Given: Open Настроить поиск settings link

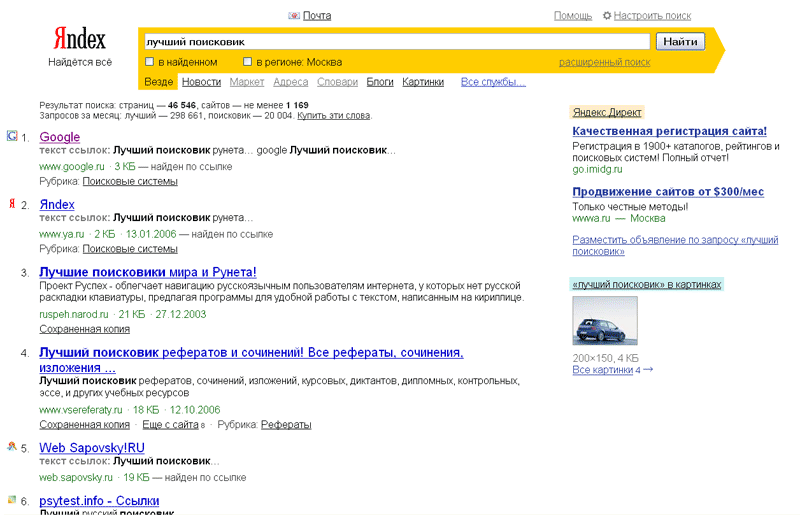Looking at the screenshot, I should (652, 16).
